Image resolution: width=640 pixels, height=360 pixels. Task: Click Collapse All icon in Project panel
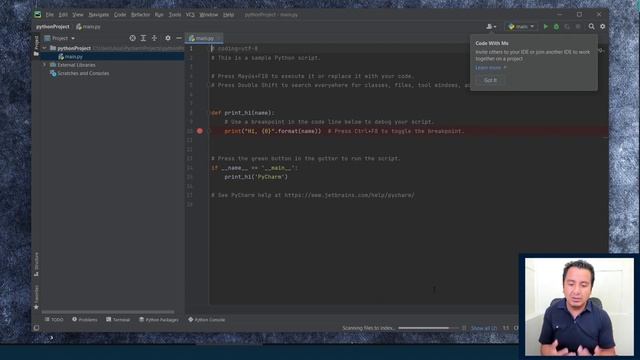(x=154, y=38)
